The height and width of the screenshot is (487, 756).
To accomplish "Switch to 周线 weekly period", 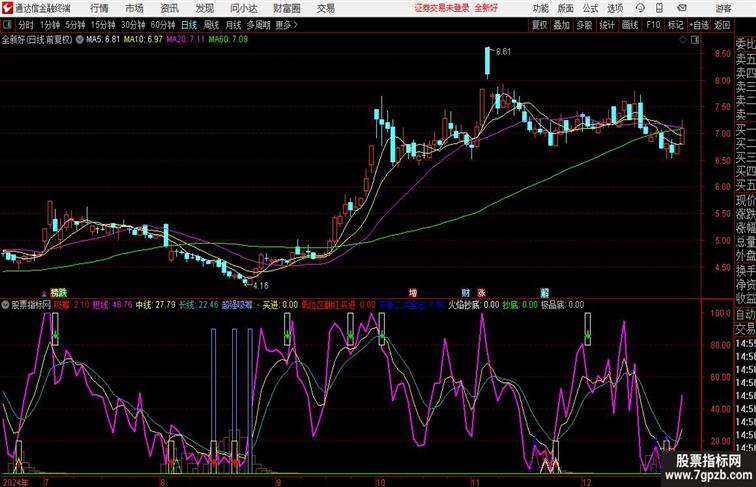I will point(211,25).
